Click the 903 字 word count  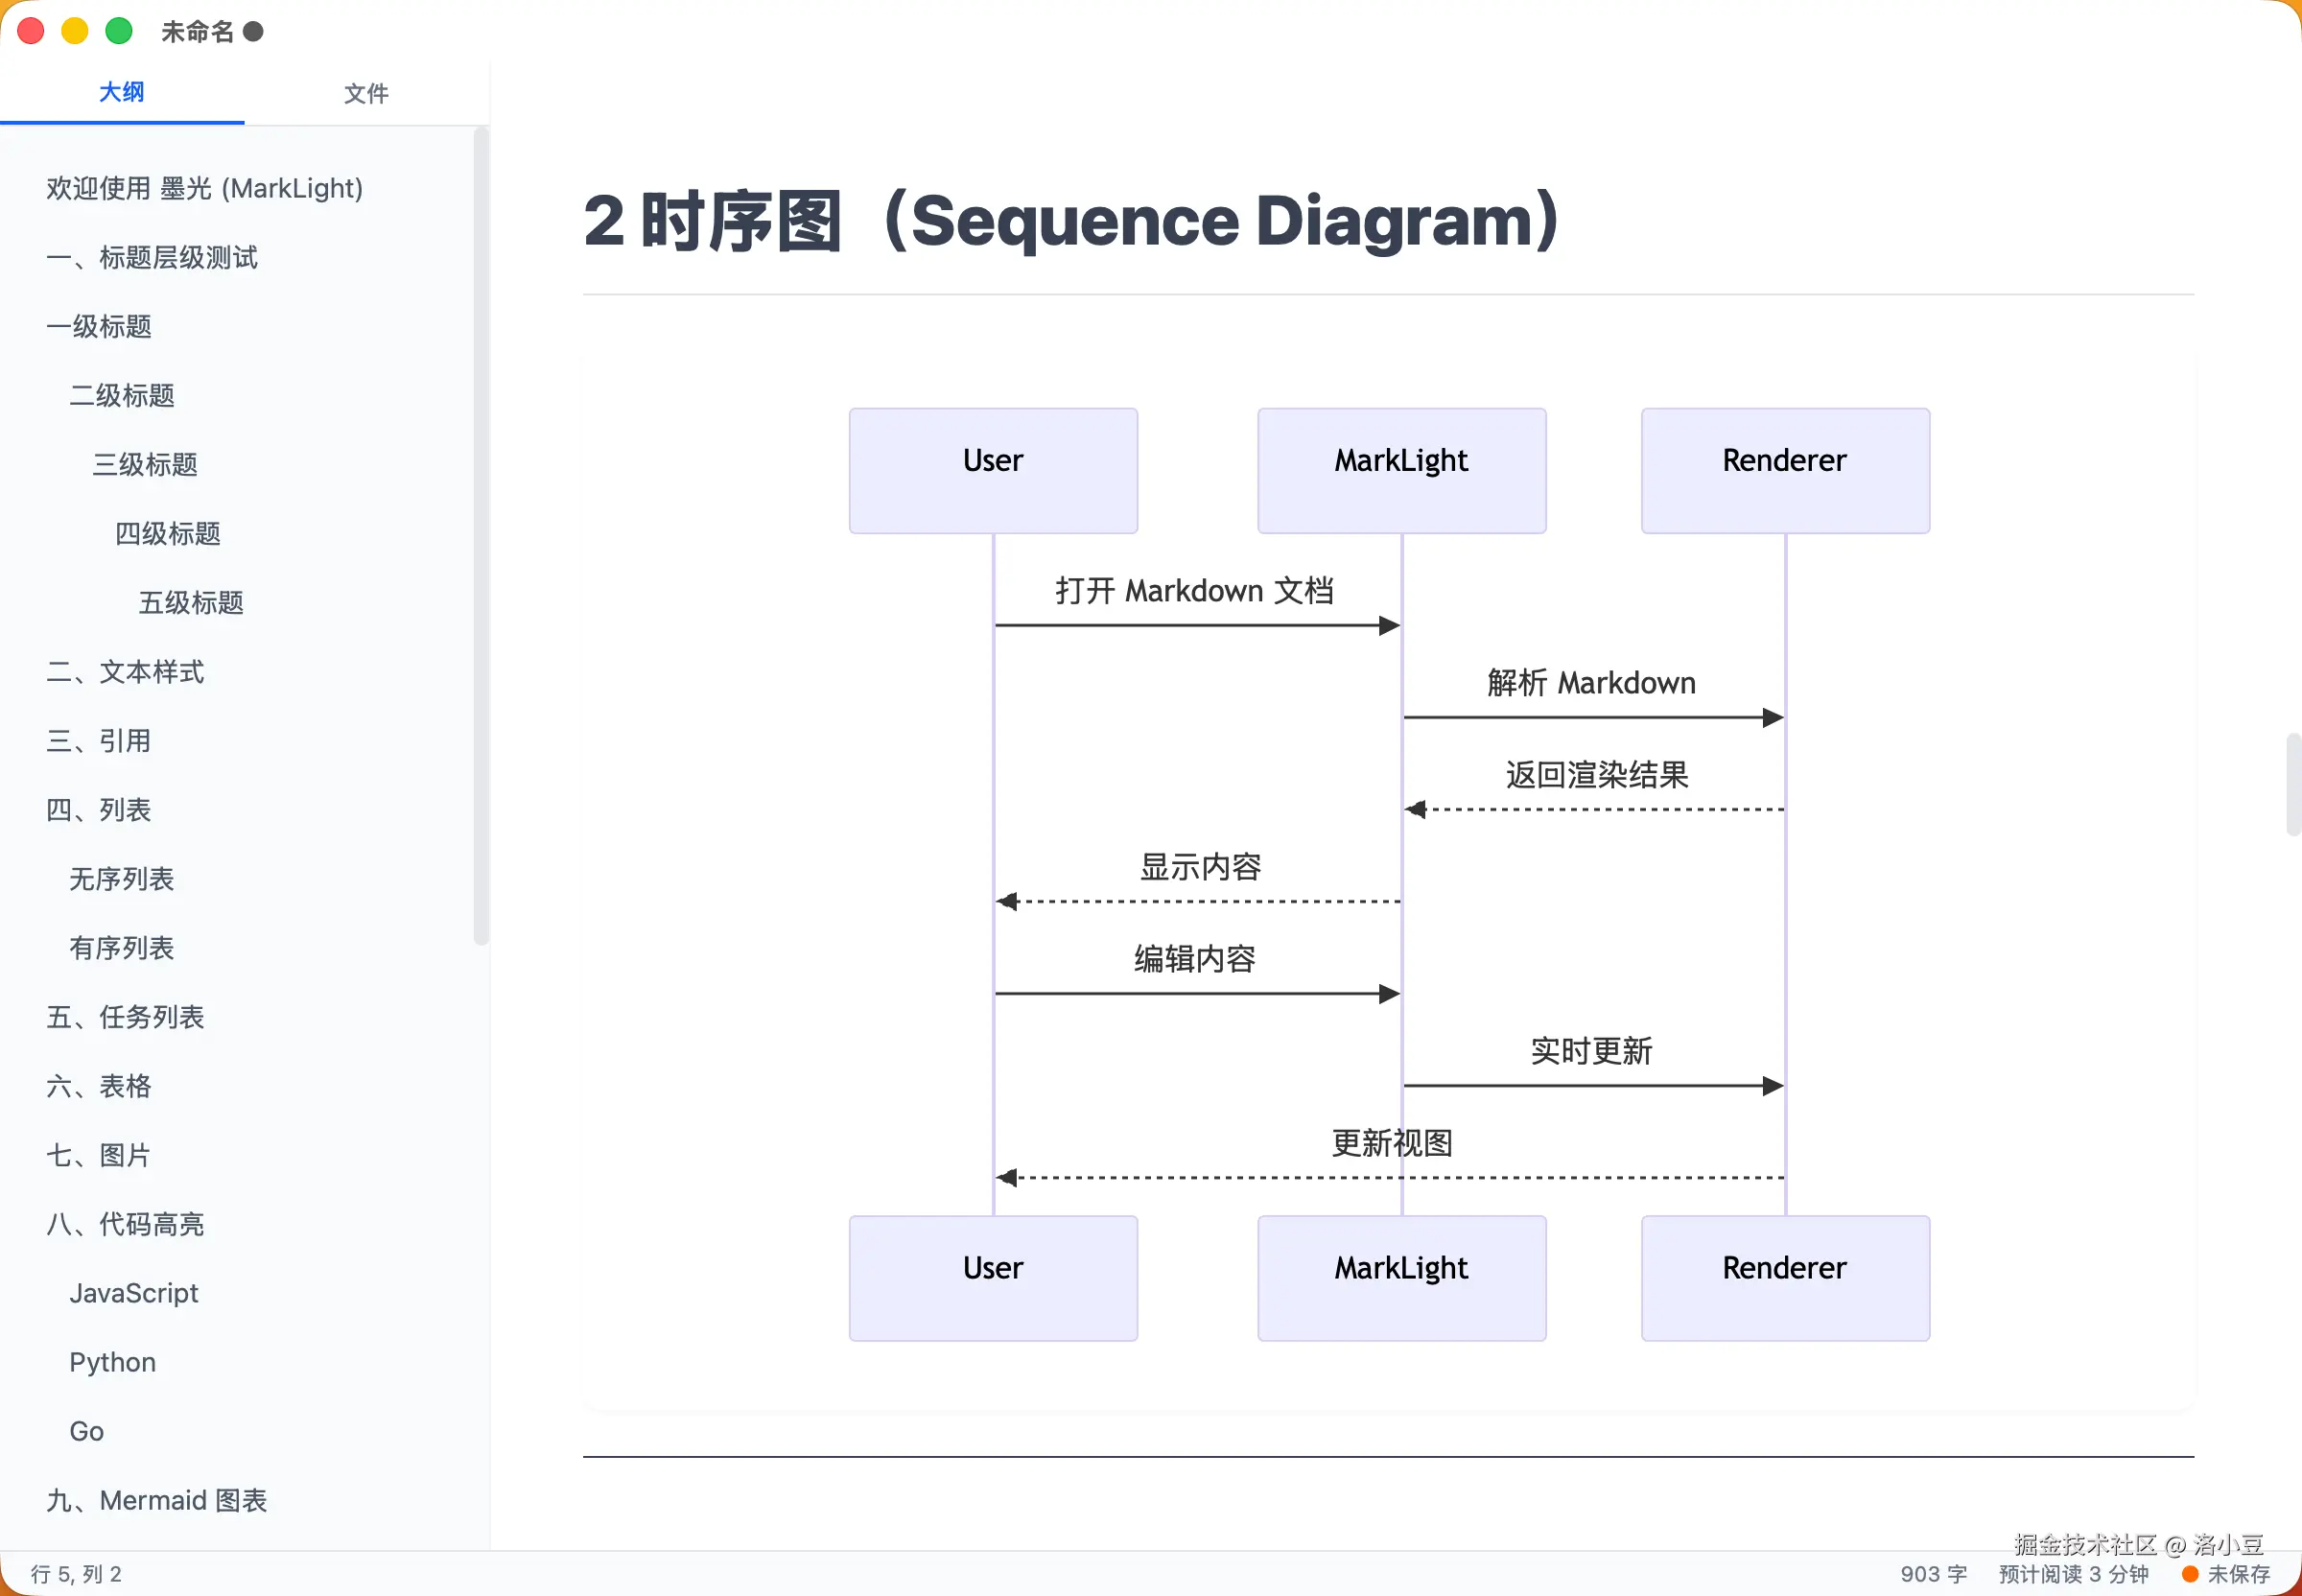[1932, 1574]
